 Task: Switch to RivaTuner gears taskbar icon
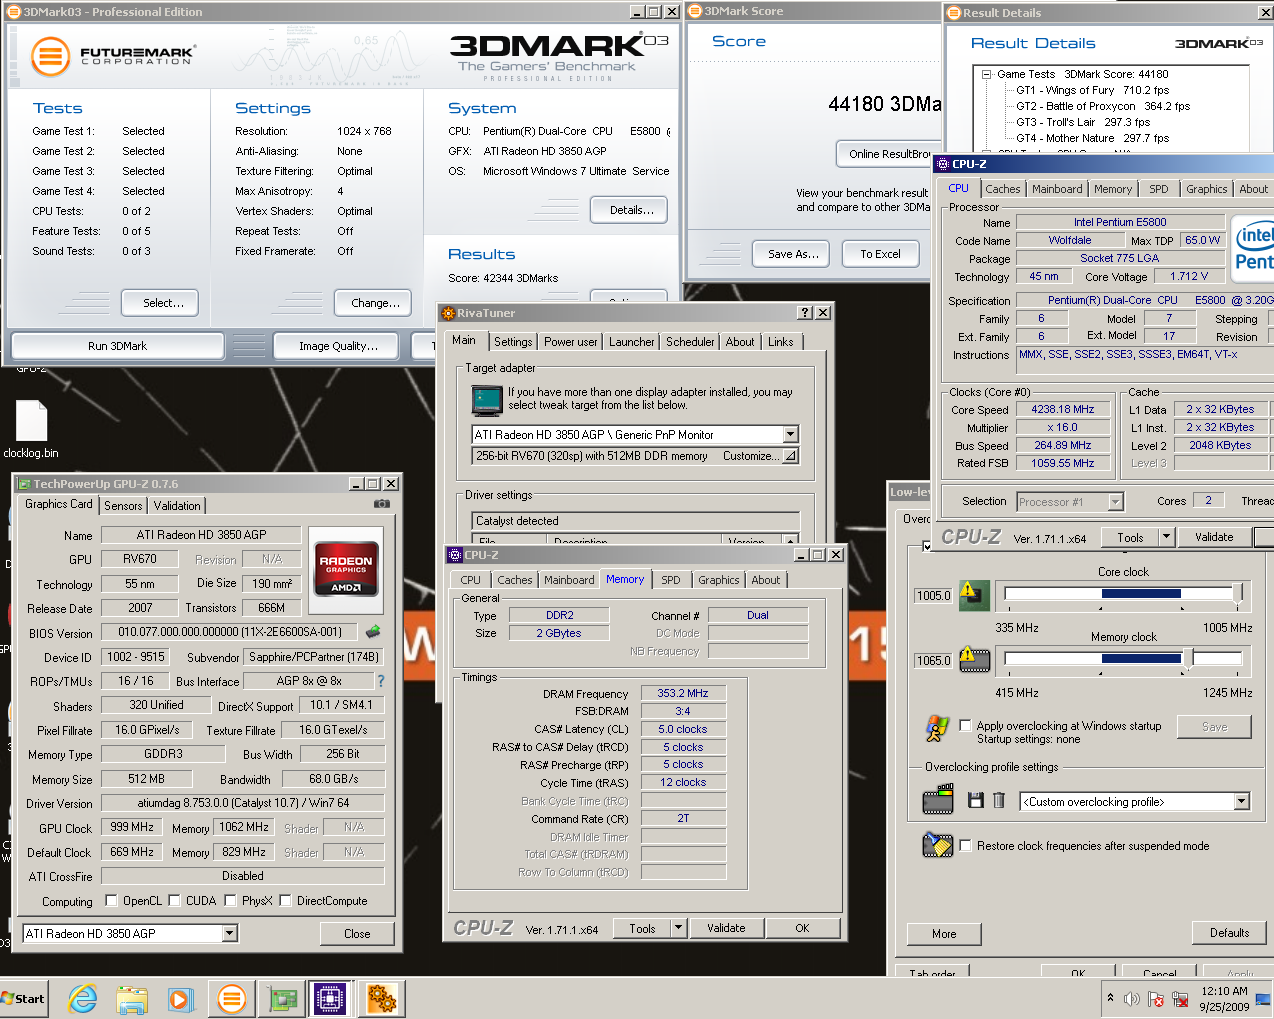pos(381,998)
